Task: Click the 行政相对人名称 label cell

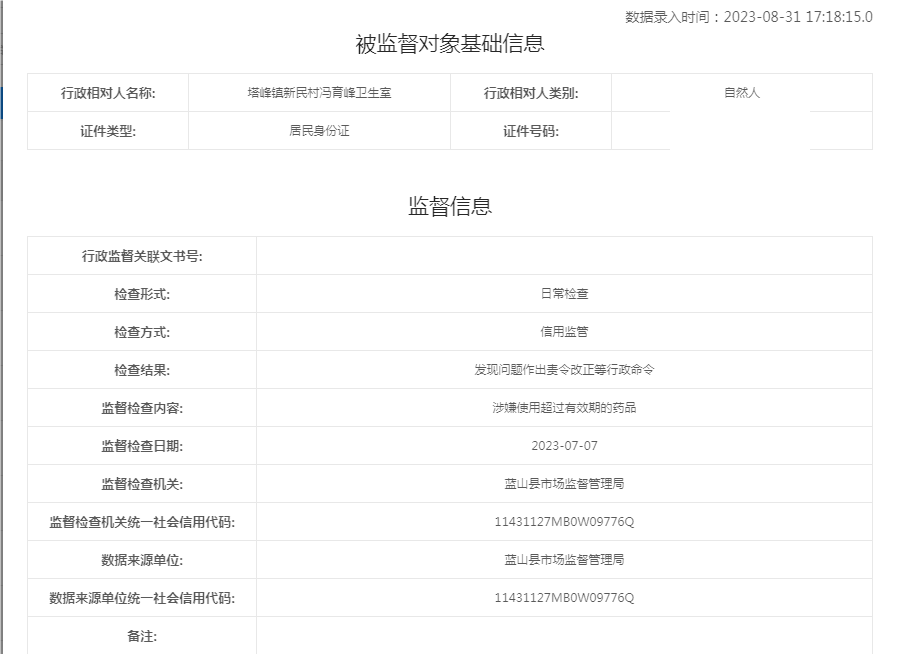Action: 108,93
